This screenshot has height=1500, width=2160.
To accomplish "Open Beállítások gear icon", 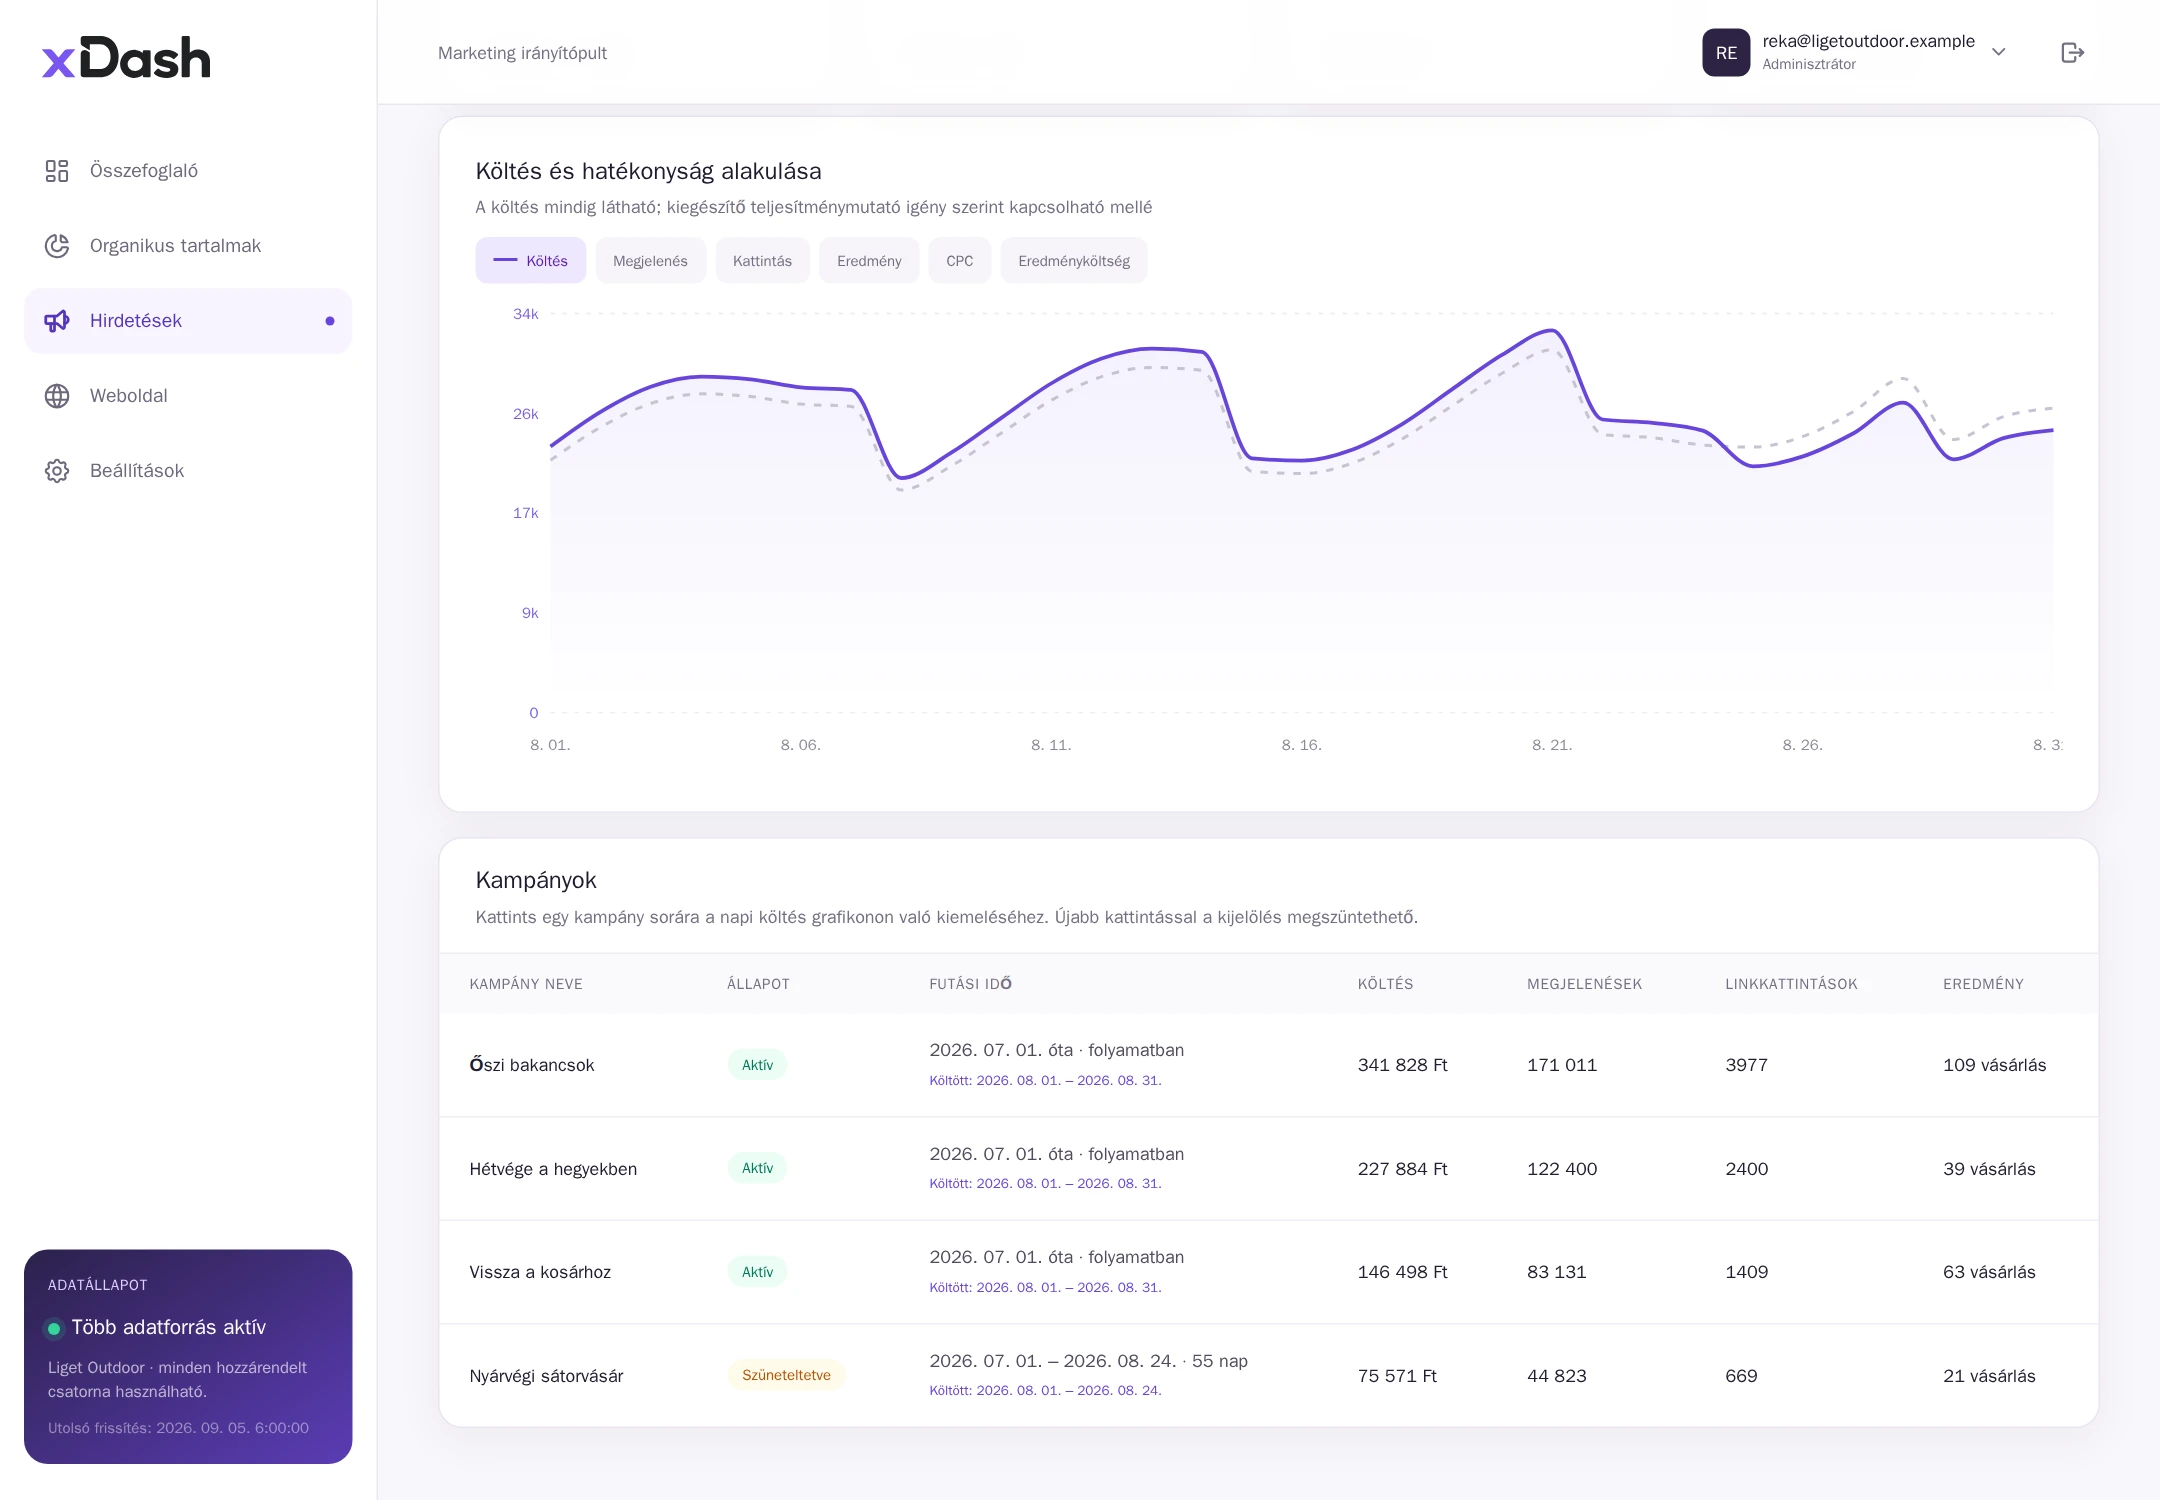I will [57, 471].
